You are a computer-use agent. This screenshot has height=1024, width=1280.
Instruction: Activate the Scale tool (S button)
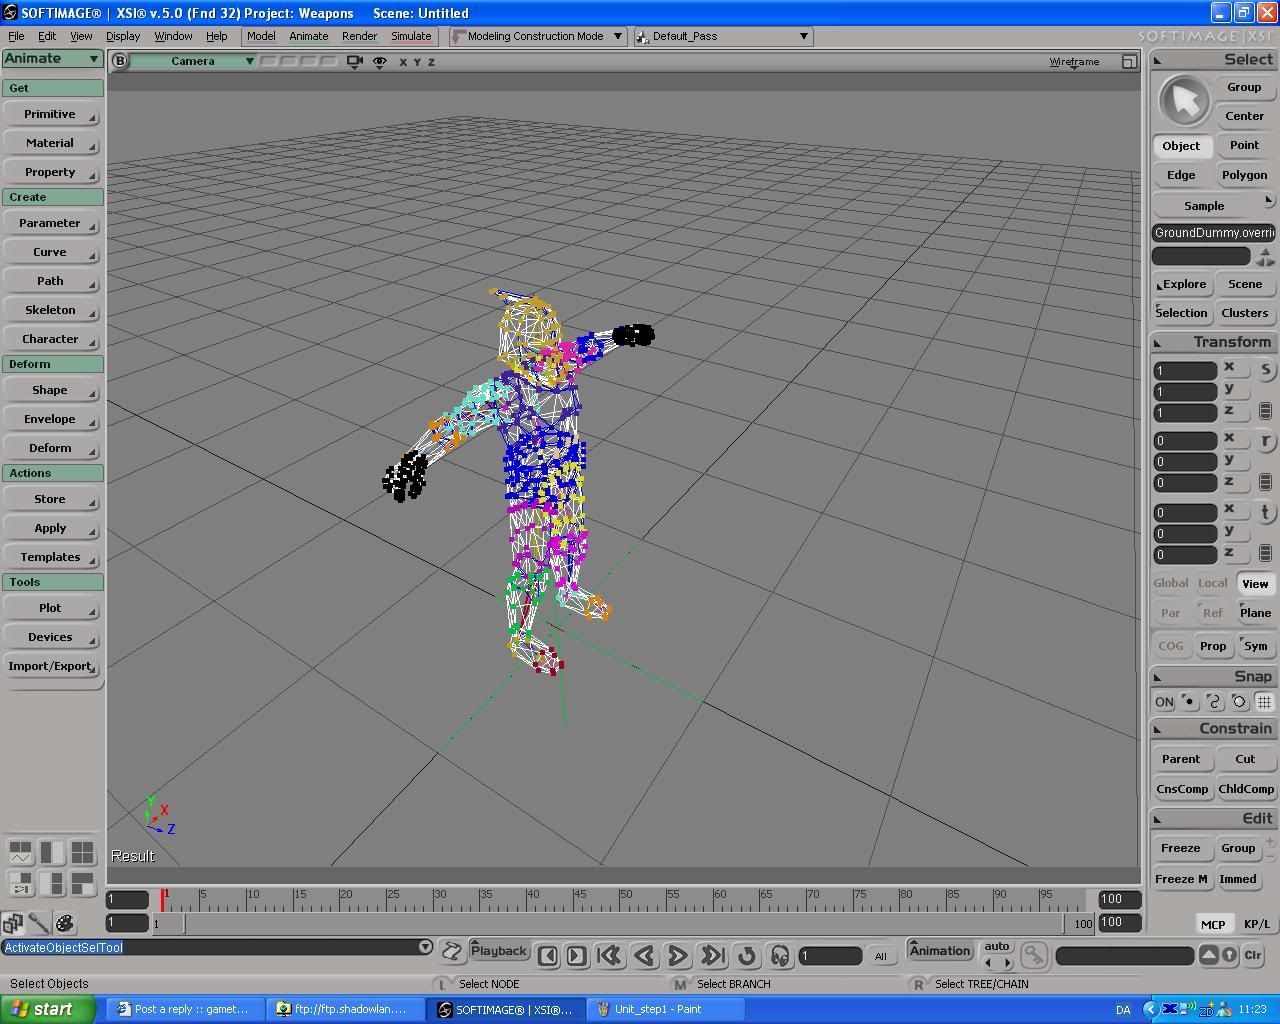click(x=1265, y=370)
